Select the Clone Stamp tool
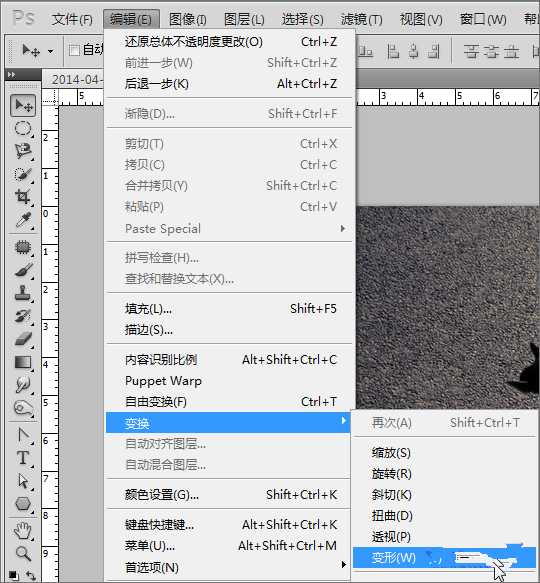Image resolution: width=540 pixels, height=583 pixels. pos(23,293)
